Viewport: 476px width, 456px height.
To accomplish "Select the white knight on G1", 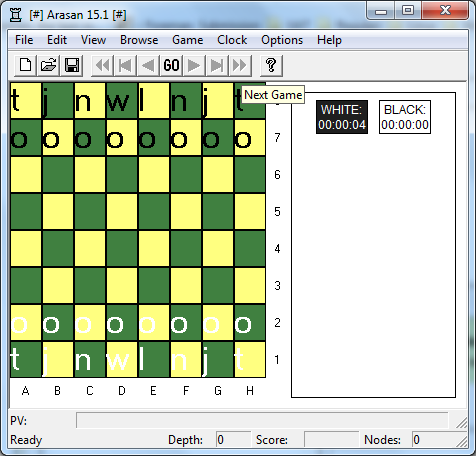I will (218, 360).
